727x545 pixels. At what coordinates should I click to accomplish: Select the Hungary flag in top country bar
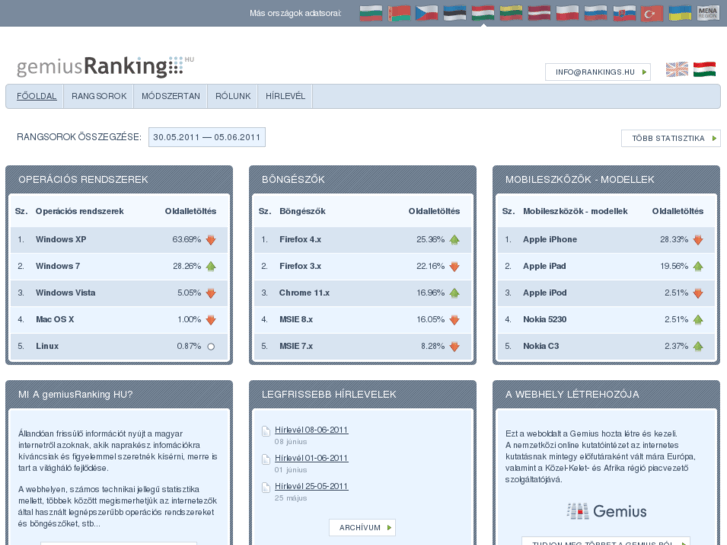[x=483, y=13]
